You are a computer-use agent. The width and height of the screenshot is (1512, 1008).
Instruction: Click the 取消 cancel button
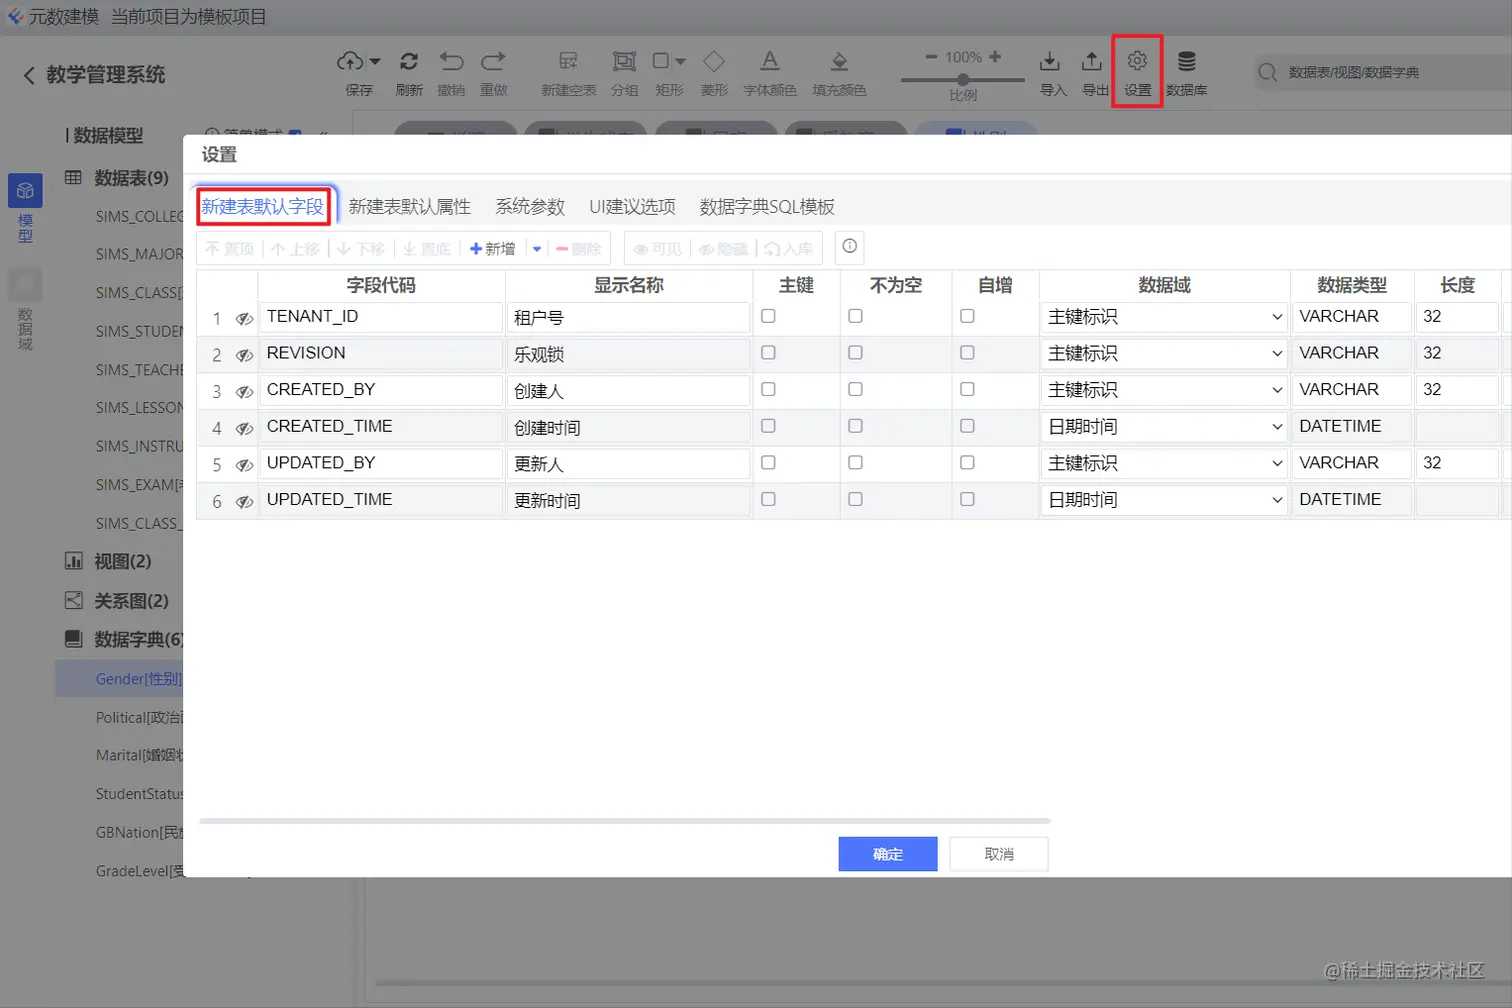coord(999,854)
